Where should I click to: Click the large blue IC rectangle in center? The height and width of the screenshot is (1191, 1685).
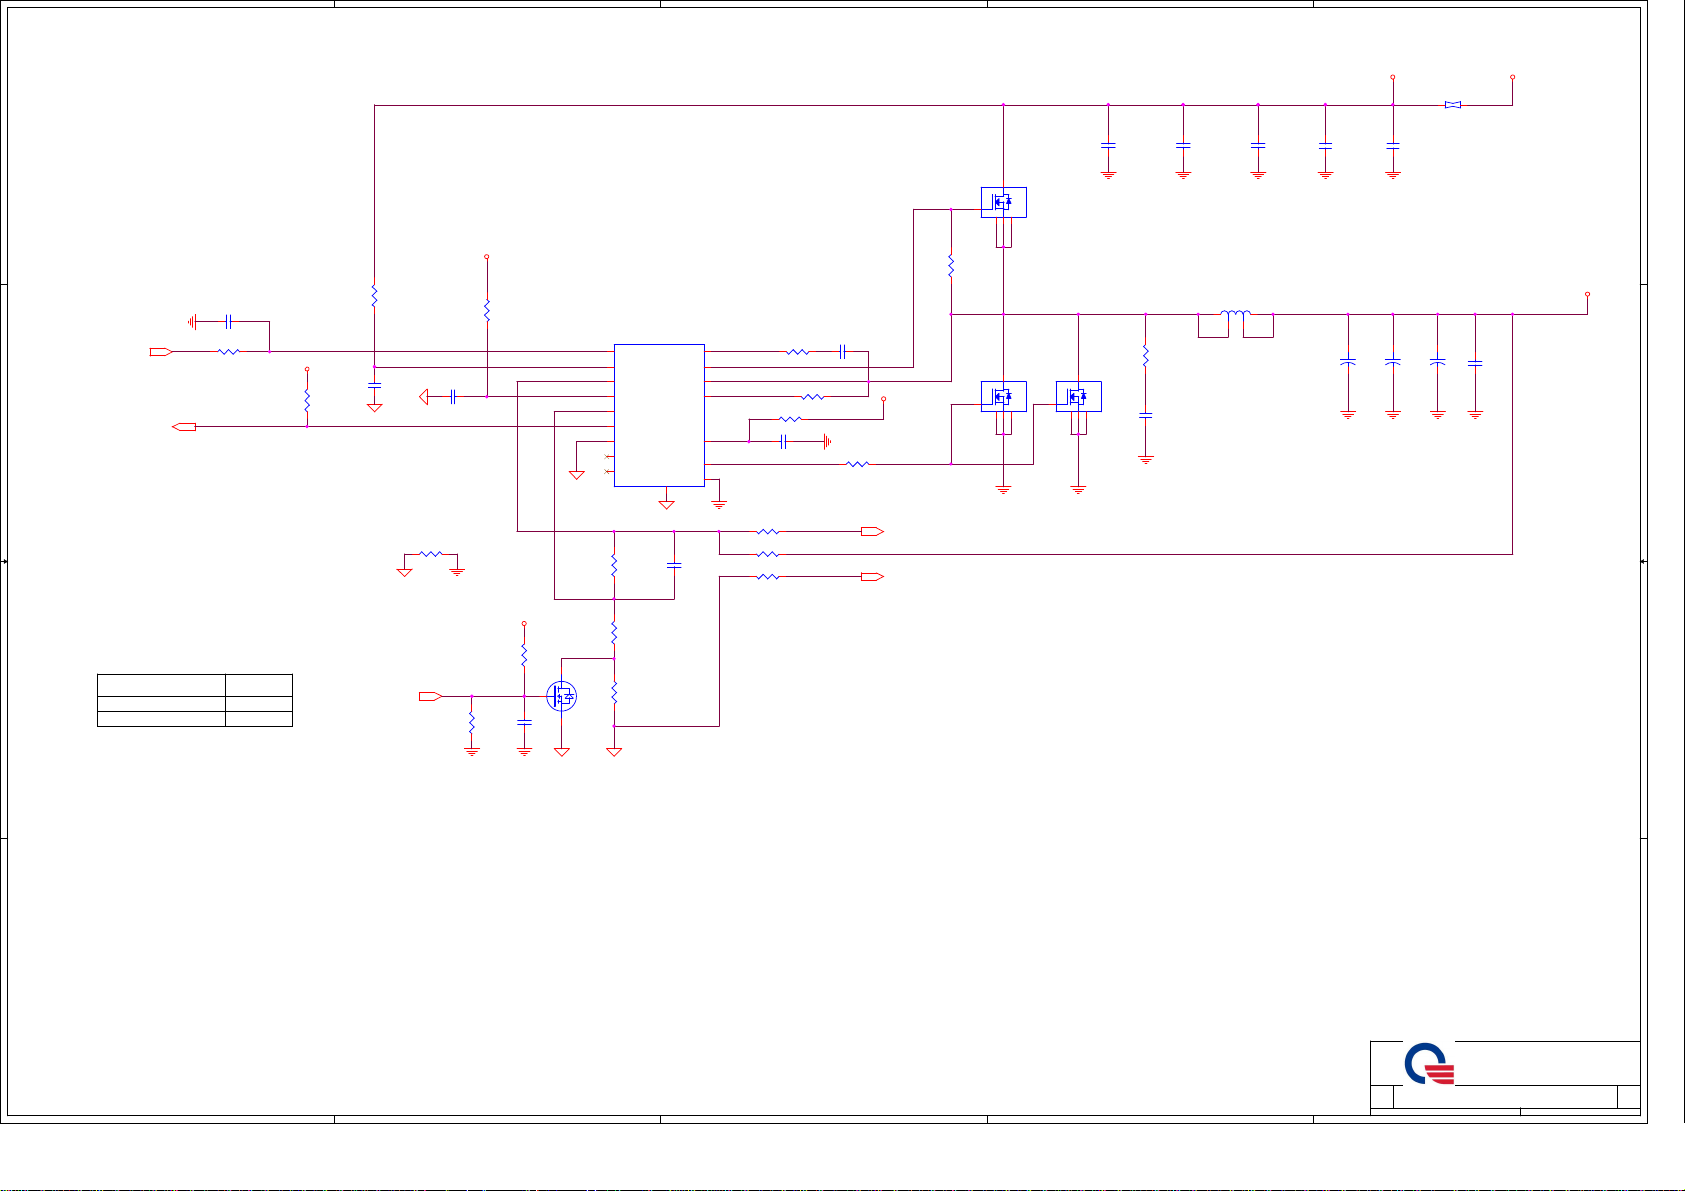pos(659,415)
